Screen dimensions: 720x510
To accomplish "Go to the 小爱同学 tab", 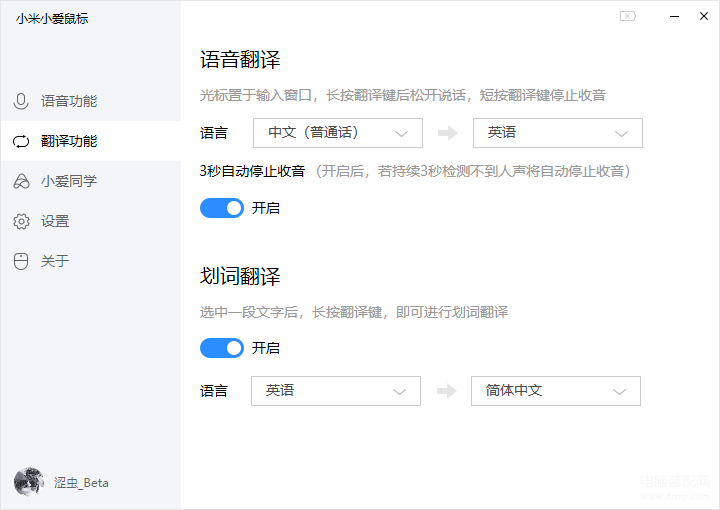I will tap(91, 181).
